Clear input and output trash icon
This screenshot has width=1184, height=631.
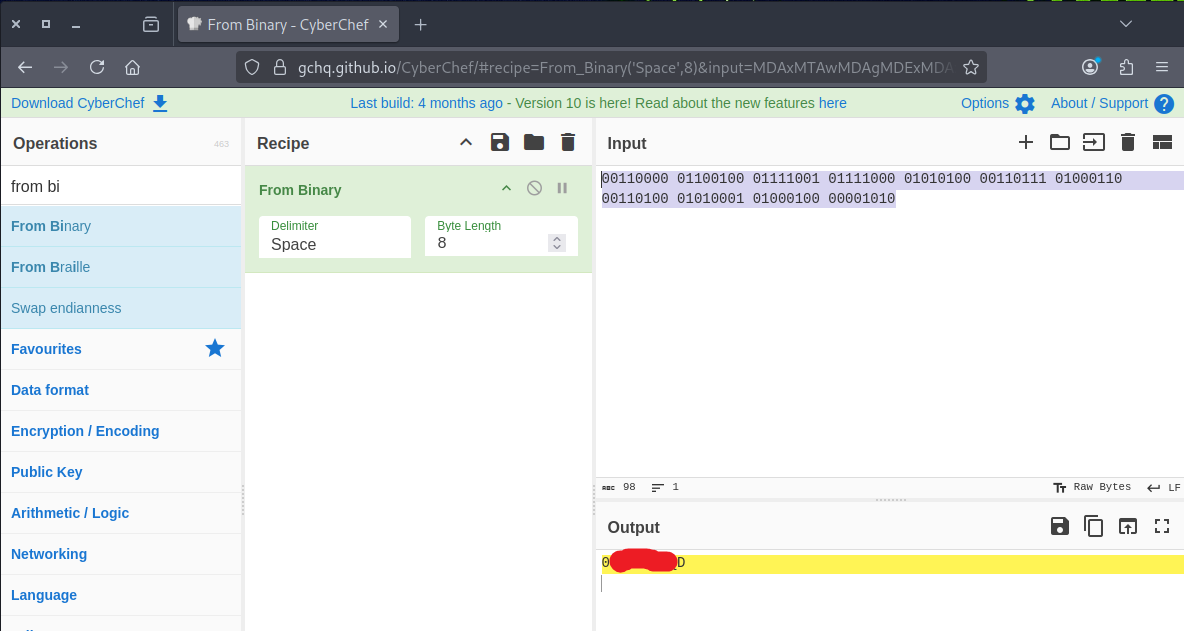click(1128, 142)
